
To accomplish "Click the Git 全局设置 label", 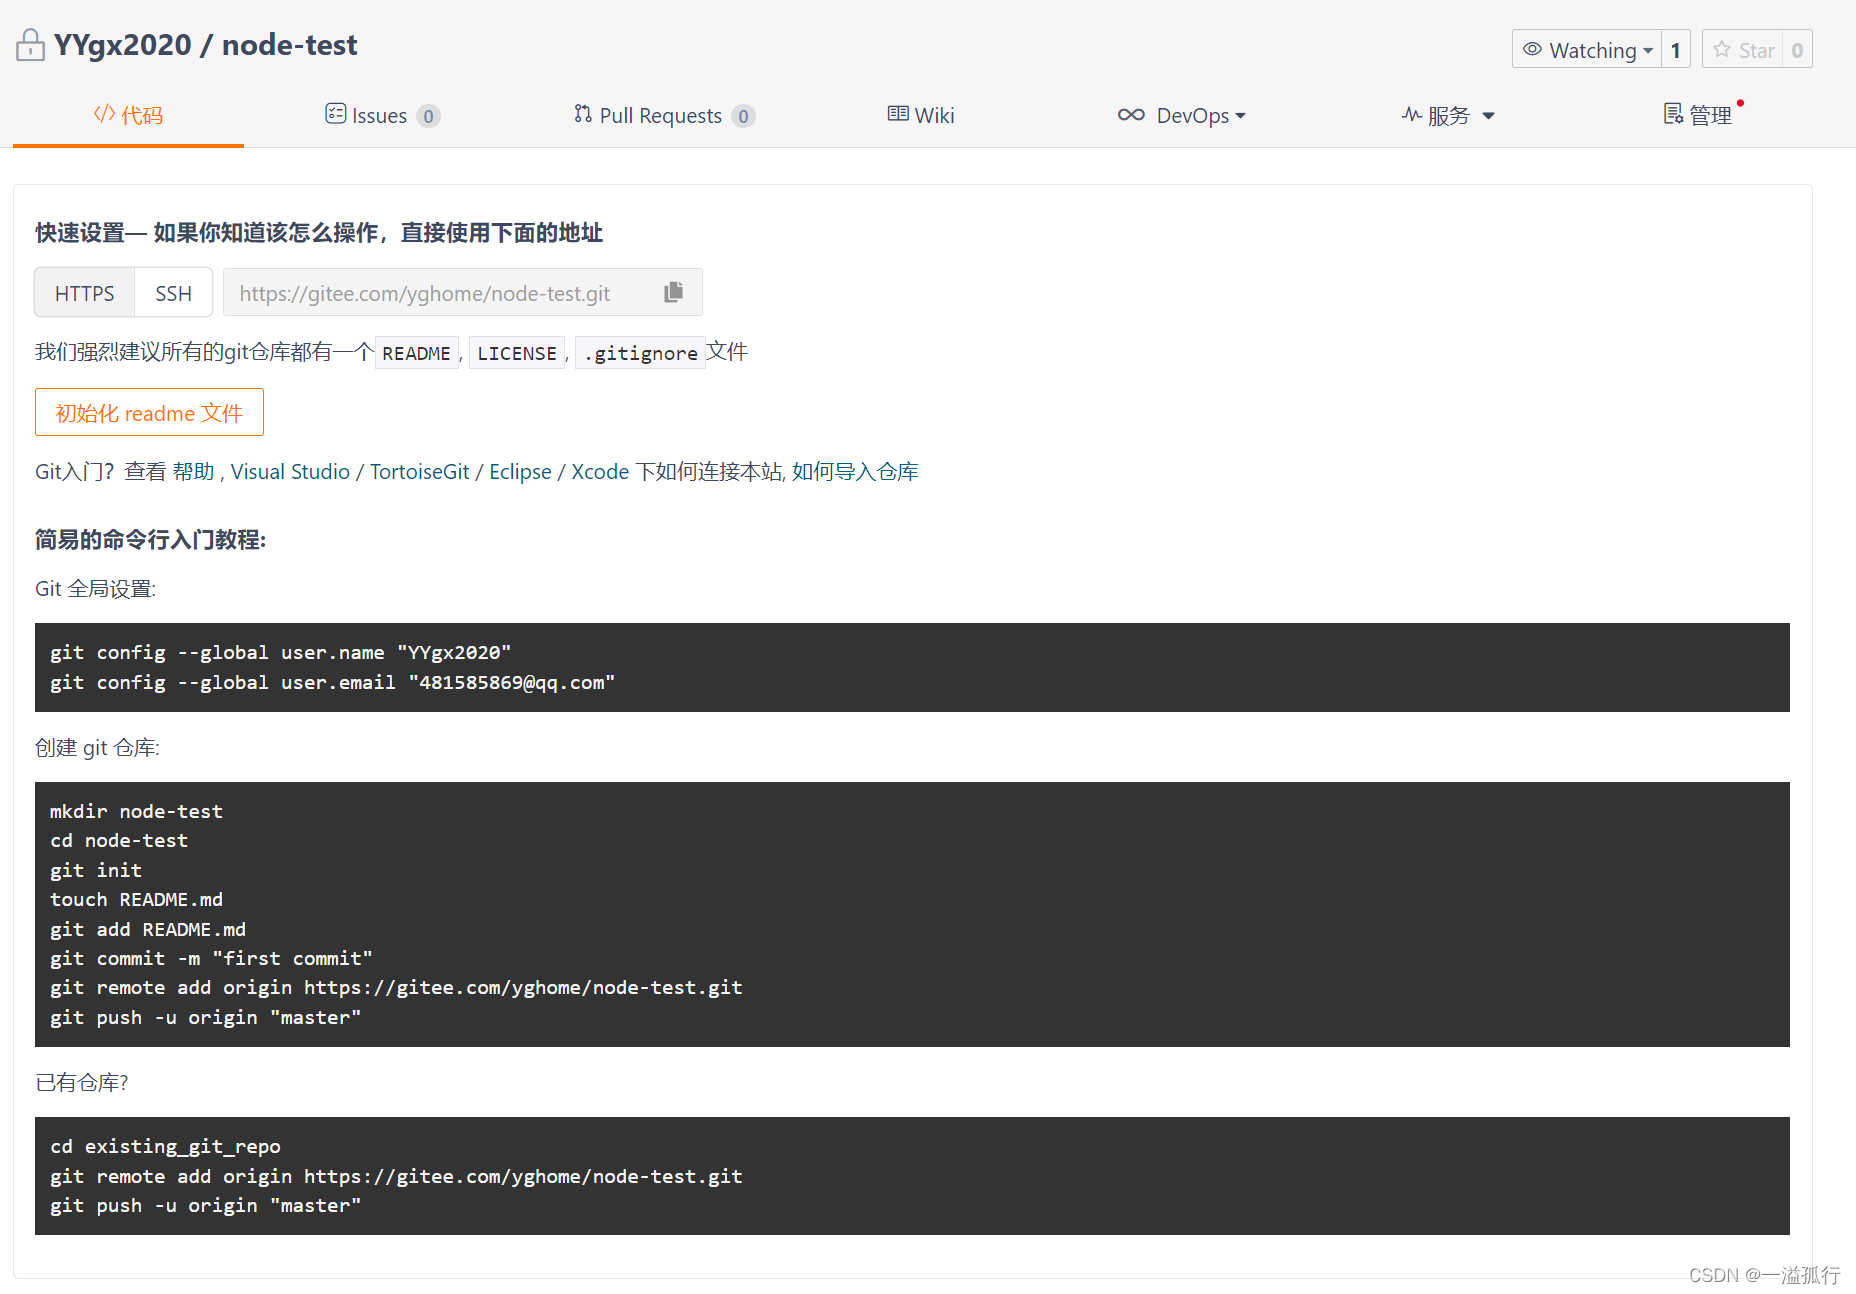I will (x=96, y=588).
